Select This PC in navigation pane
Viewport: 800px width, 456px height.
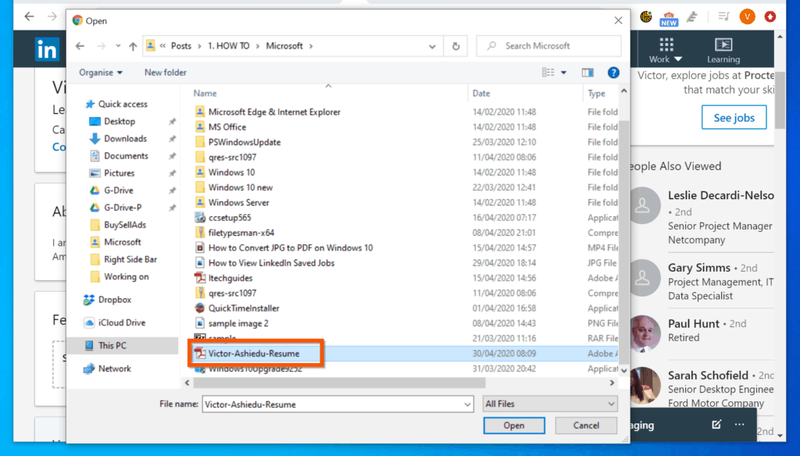(112, 346)
